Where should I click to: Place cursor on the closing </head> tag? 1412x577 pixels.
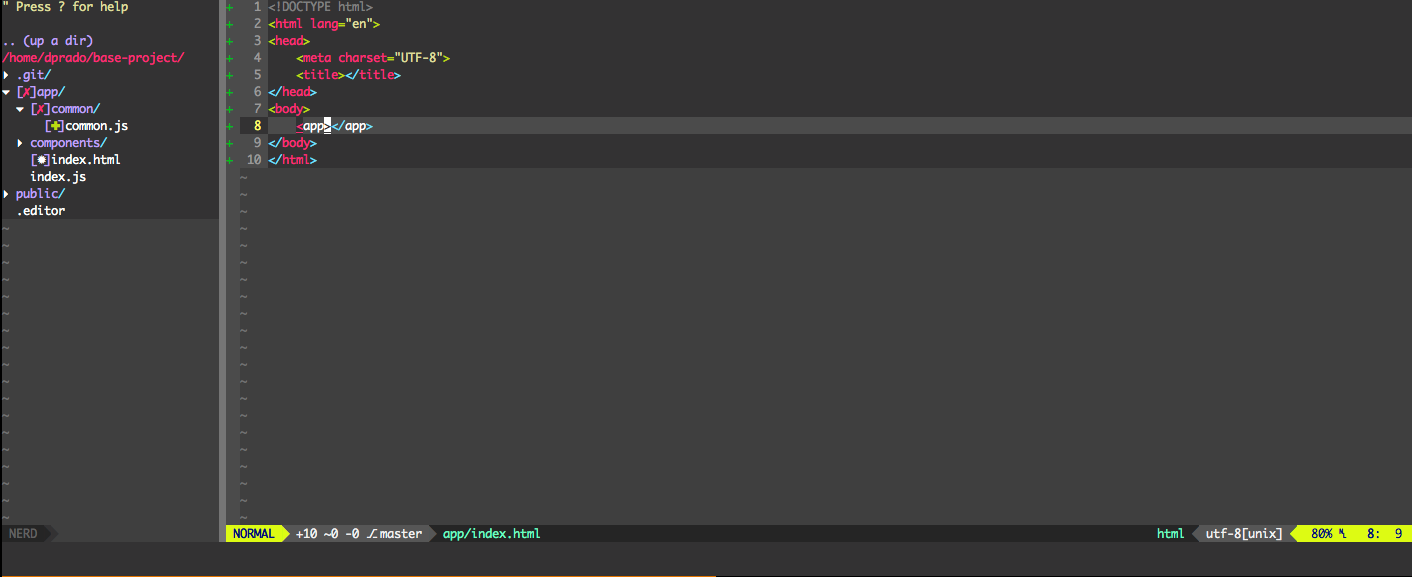point(292,92)
